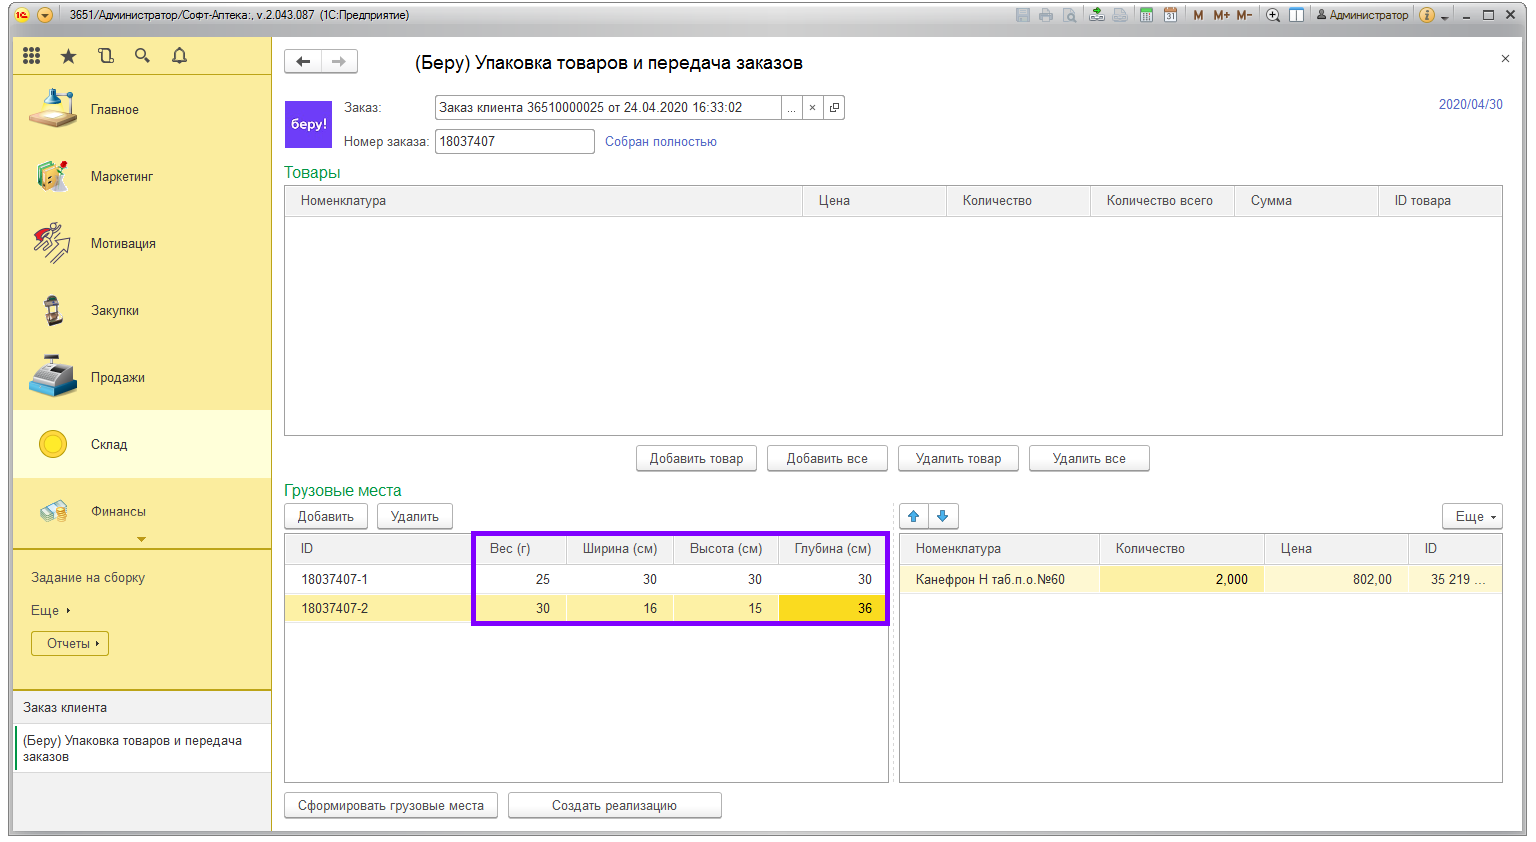The image size is (1536, 842).
Task: Move cargo item up with blue arrow
Action: click(913, 516)
